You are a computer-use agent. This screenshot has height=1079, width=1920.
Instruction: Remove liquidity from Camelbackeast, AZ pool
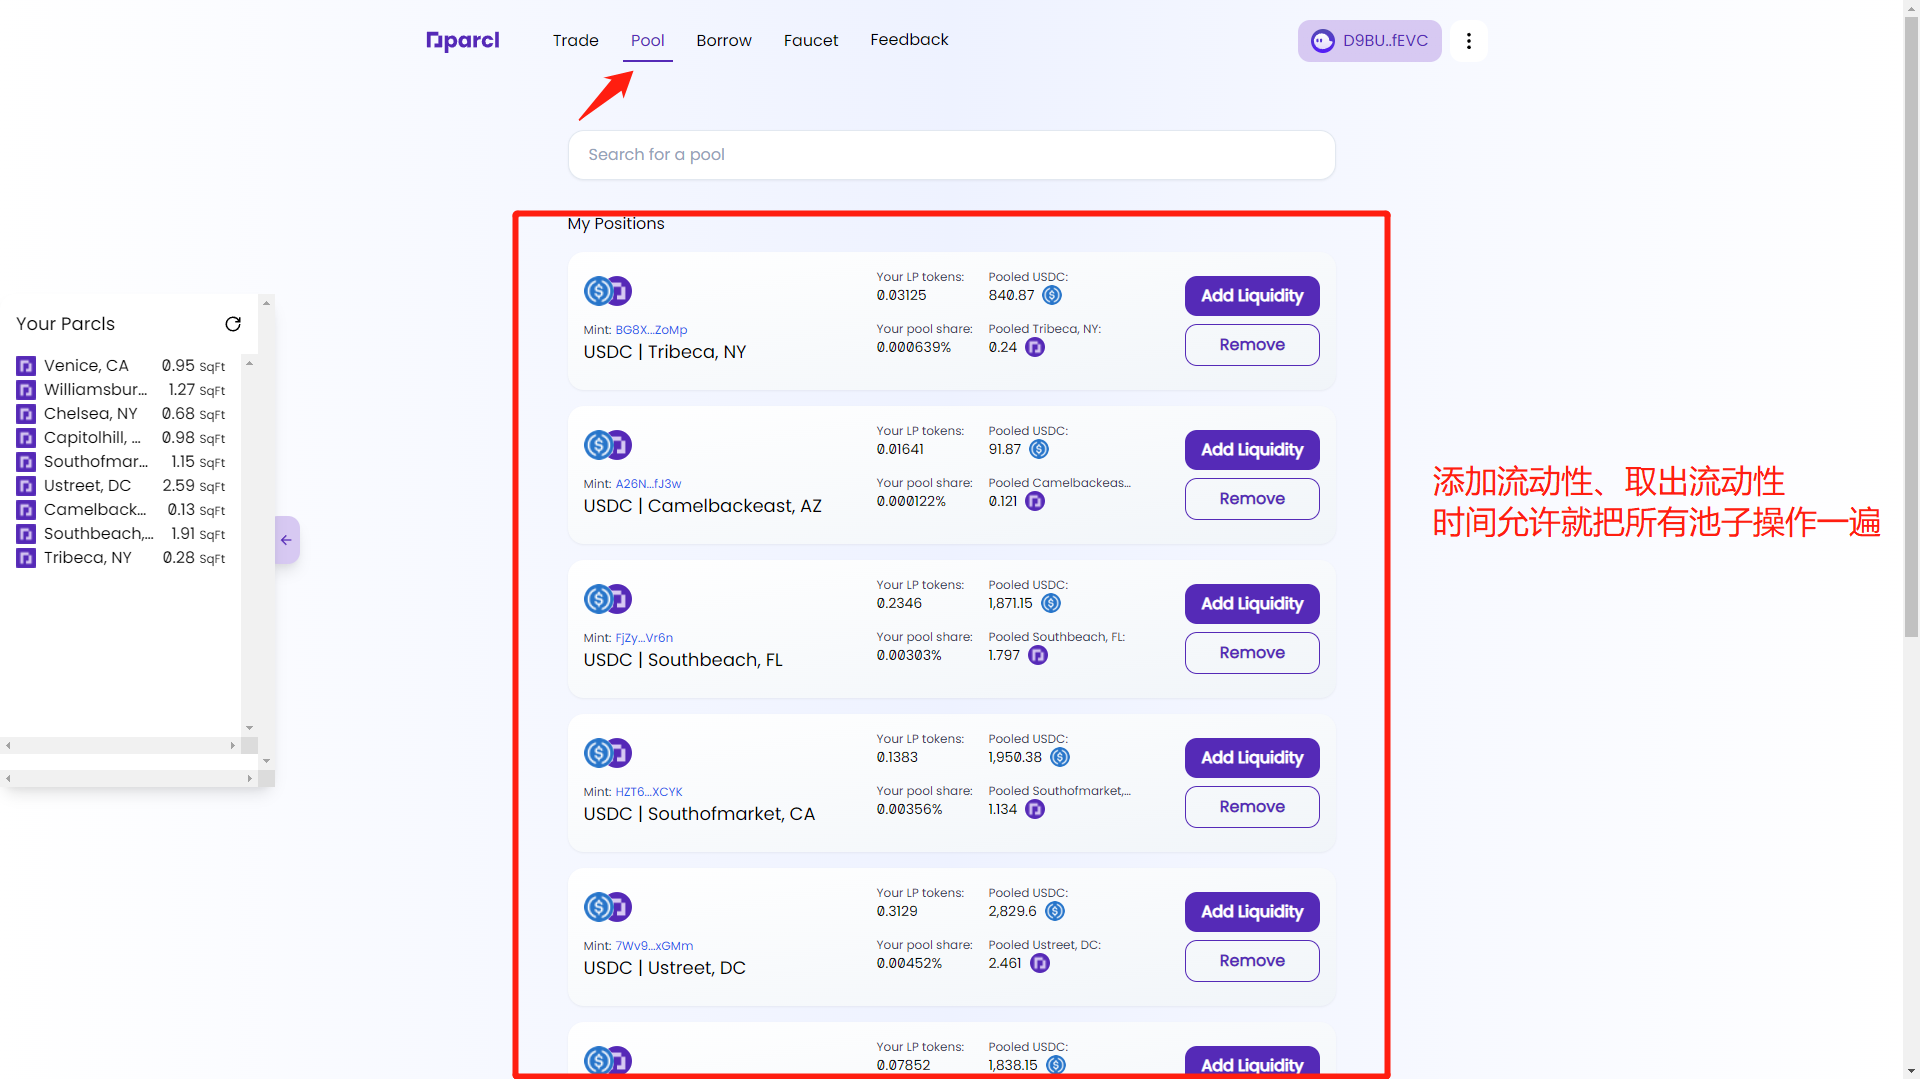point(1252,499)
